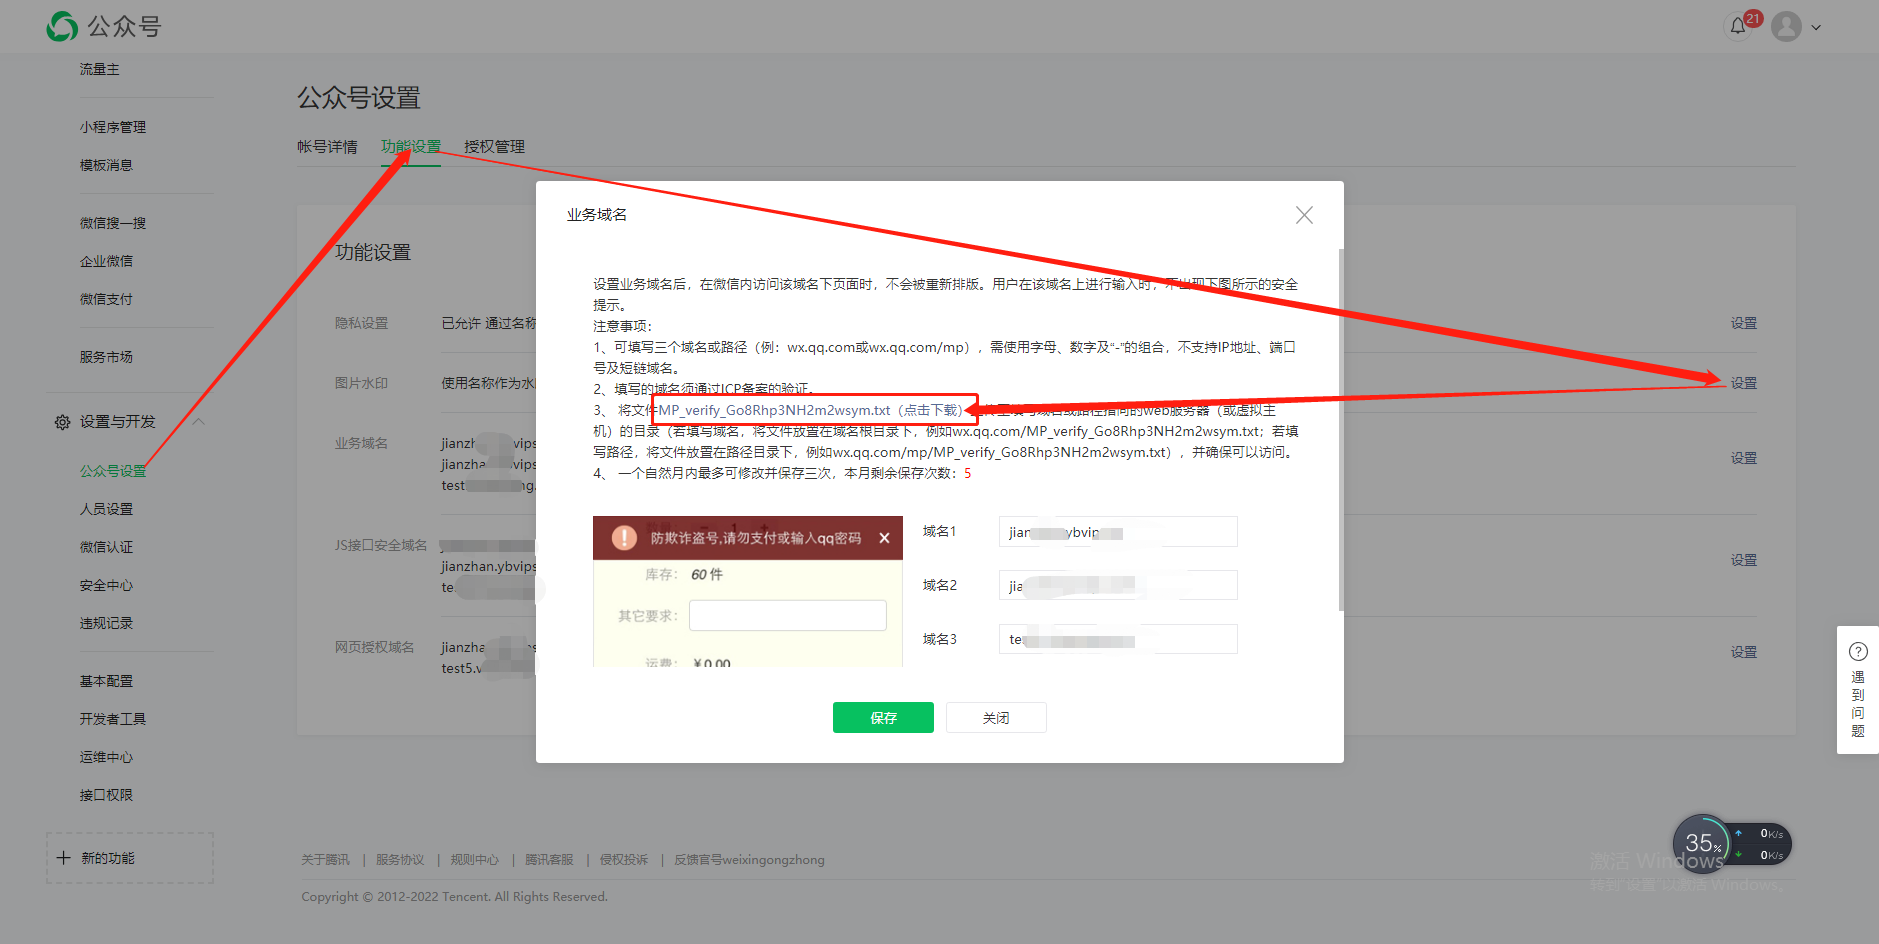The image size is (1879, 944).
Task: Click the plus icon for 新的功能
Action: (64, 858)
